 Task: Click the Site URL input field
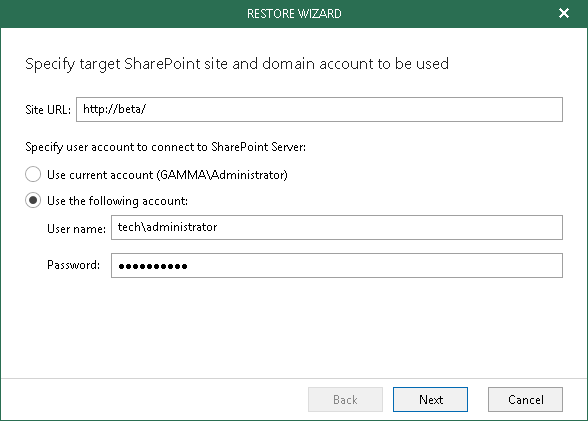[x=319, y=109]
